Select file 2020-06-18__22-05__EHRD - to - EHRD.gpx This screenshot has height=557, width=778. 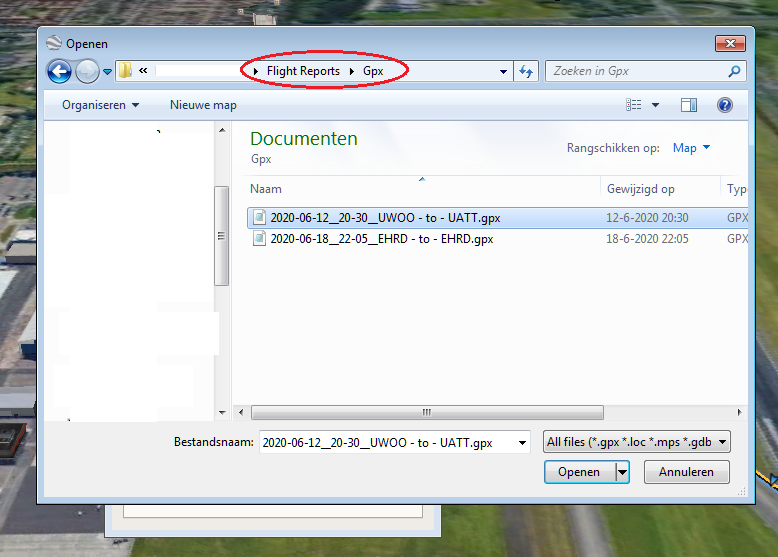[497, 239]
